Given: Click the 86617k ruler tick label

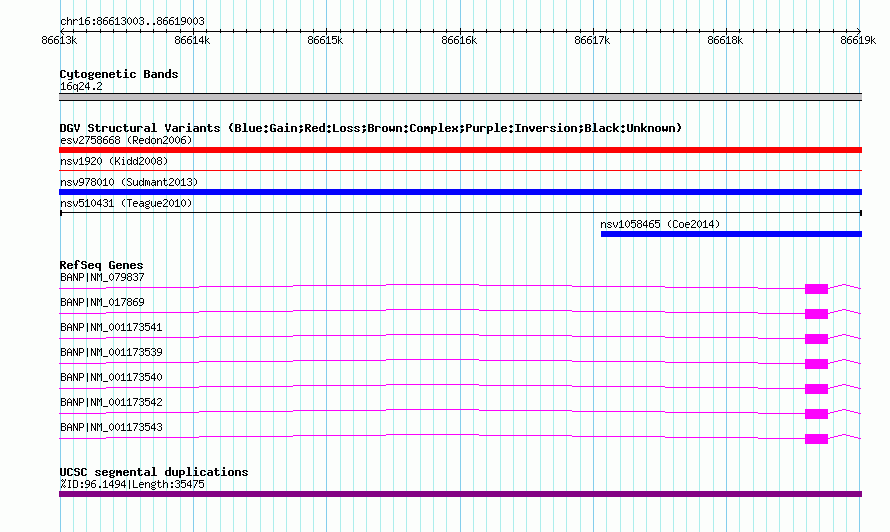Looking at the screenshot, I should (x=592, y=40).
